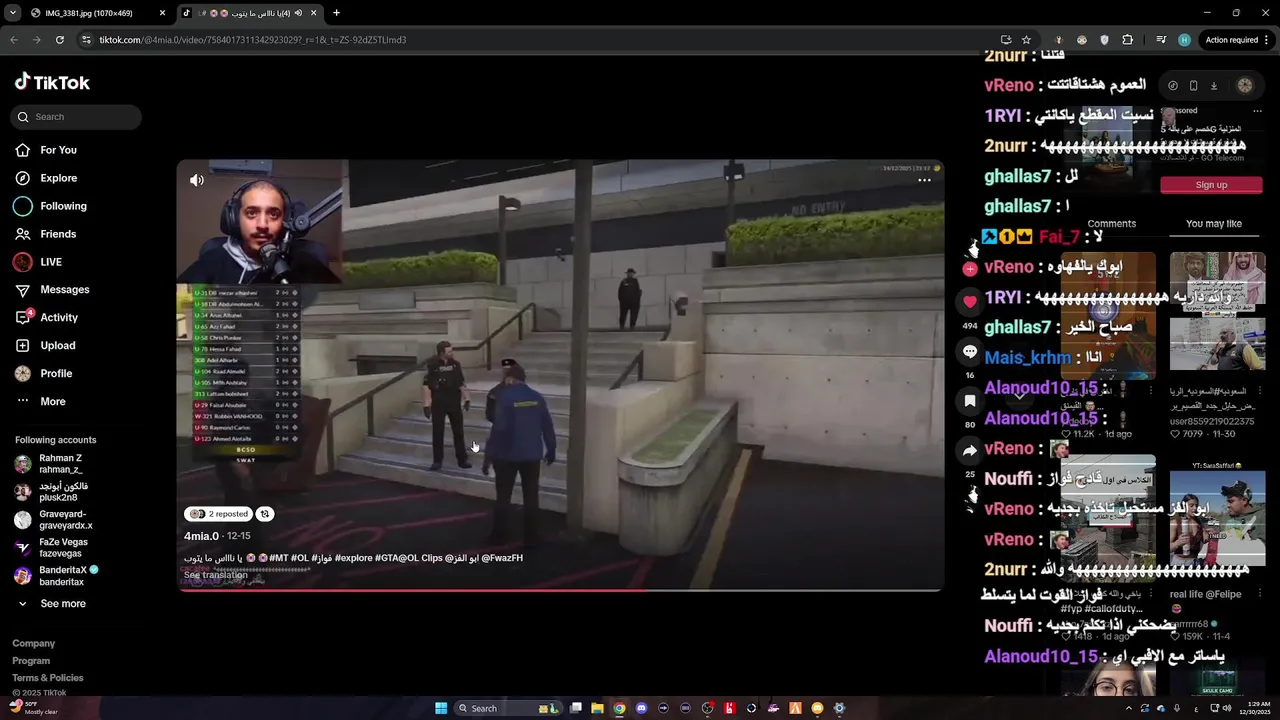The image size is (1280, 720).
Task: Close the TikTok browser tab
Action: point(314,13)
